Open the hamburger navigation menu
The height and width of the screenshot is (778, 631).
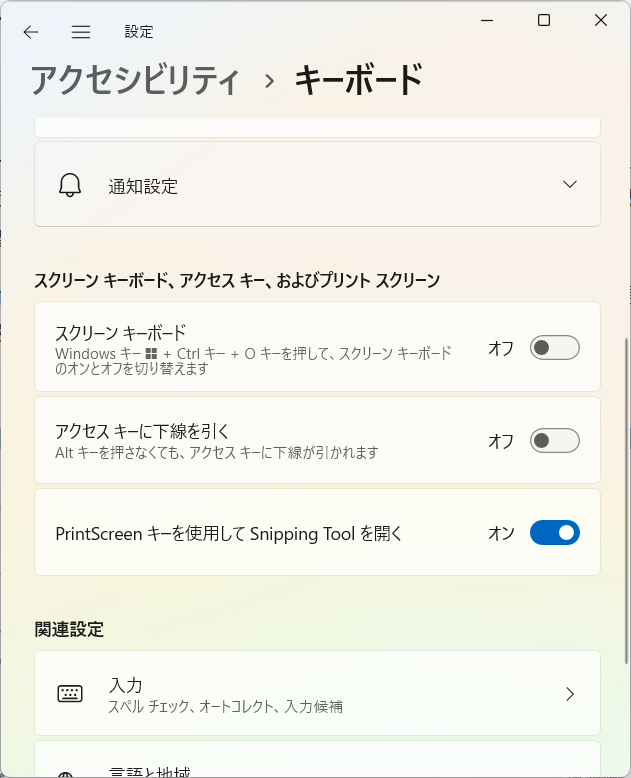coord(81,32)
